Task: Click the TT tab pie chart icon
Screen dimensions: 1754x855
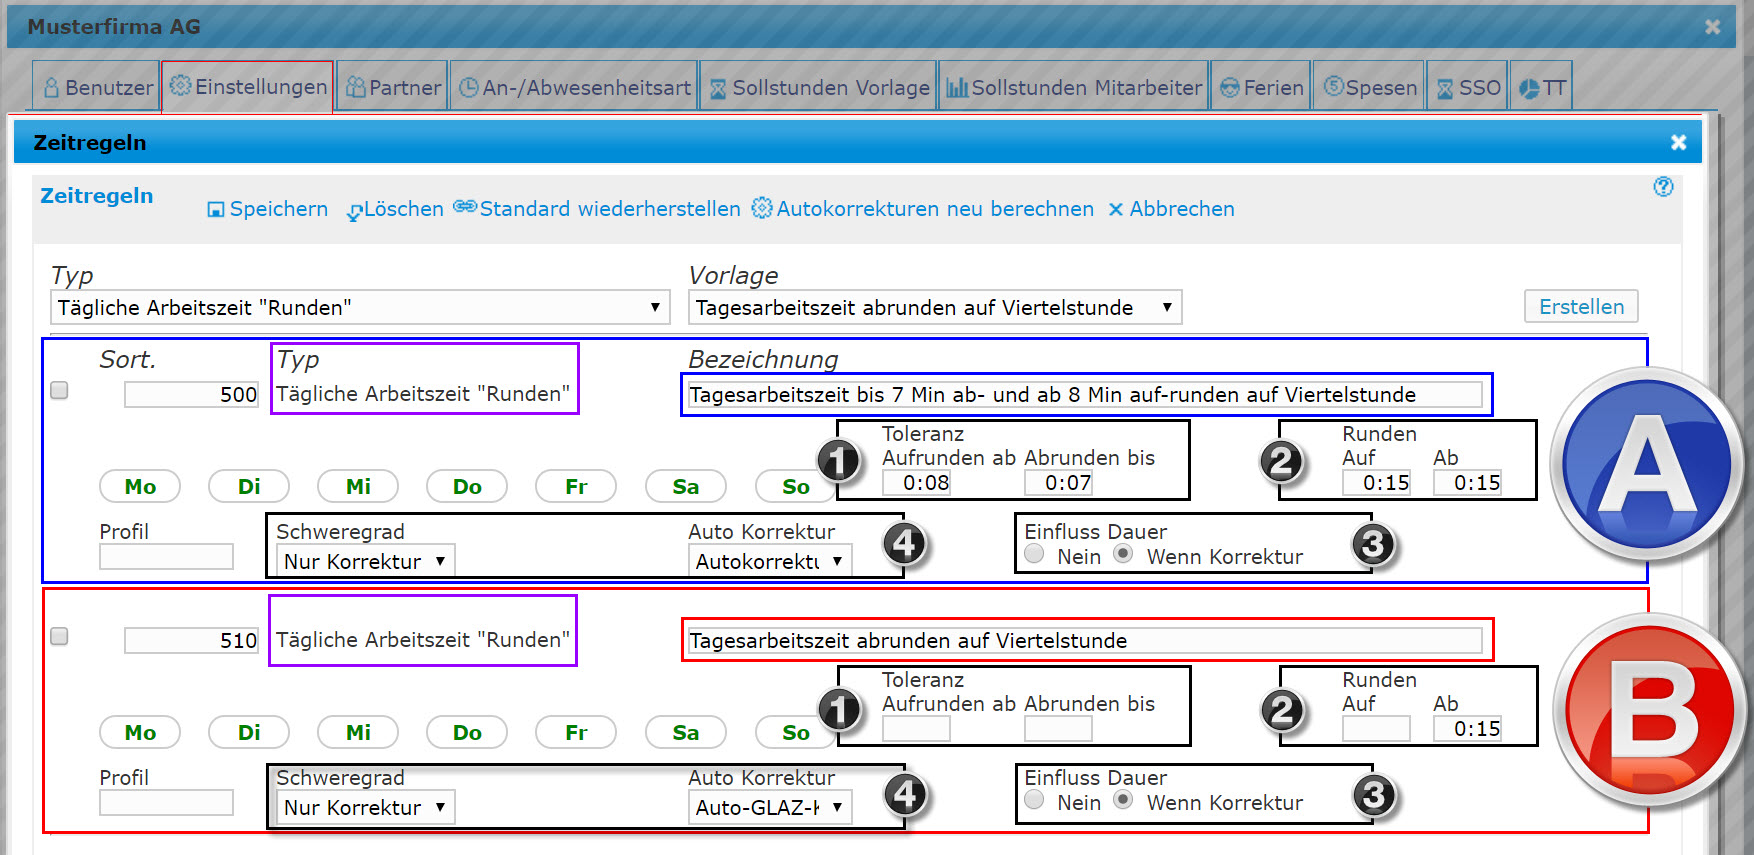Action: (x=1529, y=88)
